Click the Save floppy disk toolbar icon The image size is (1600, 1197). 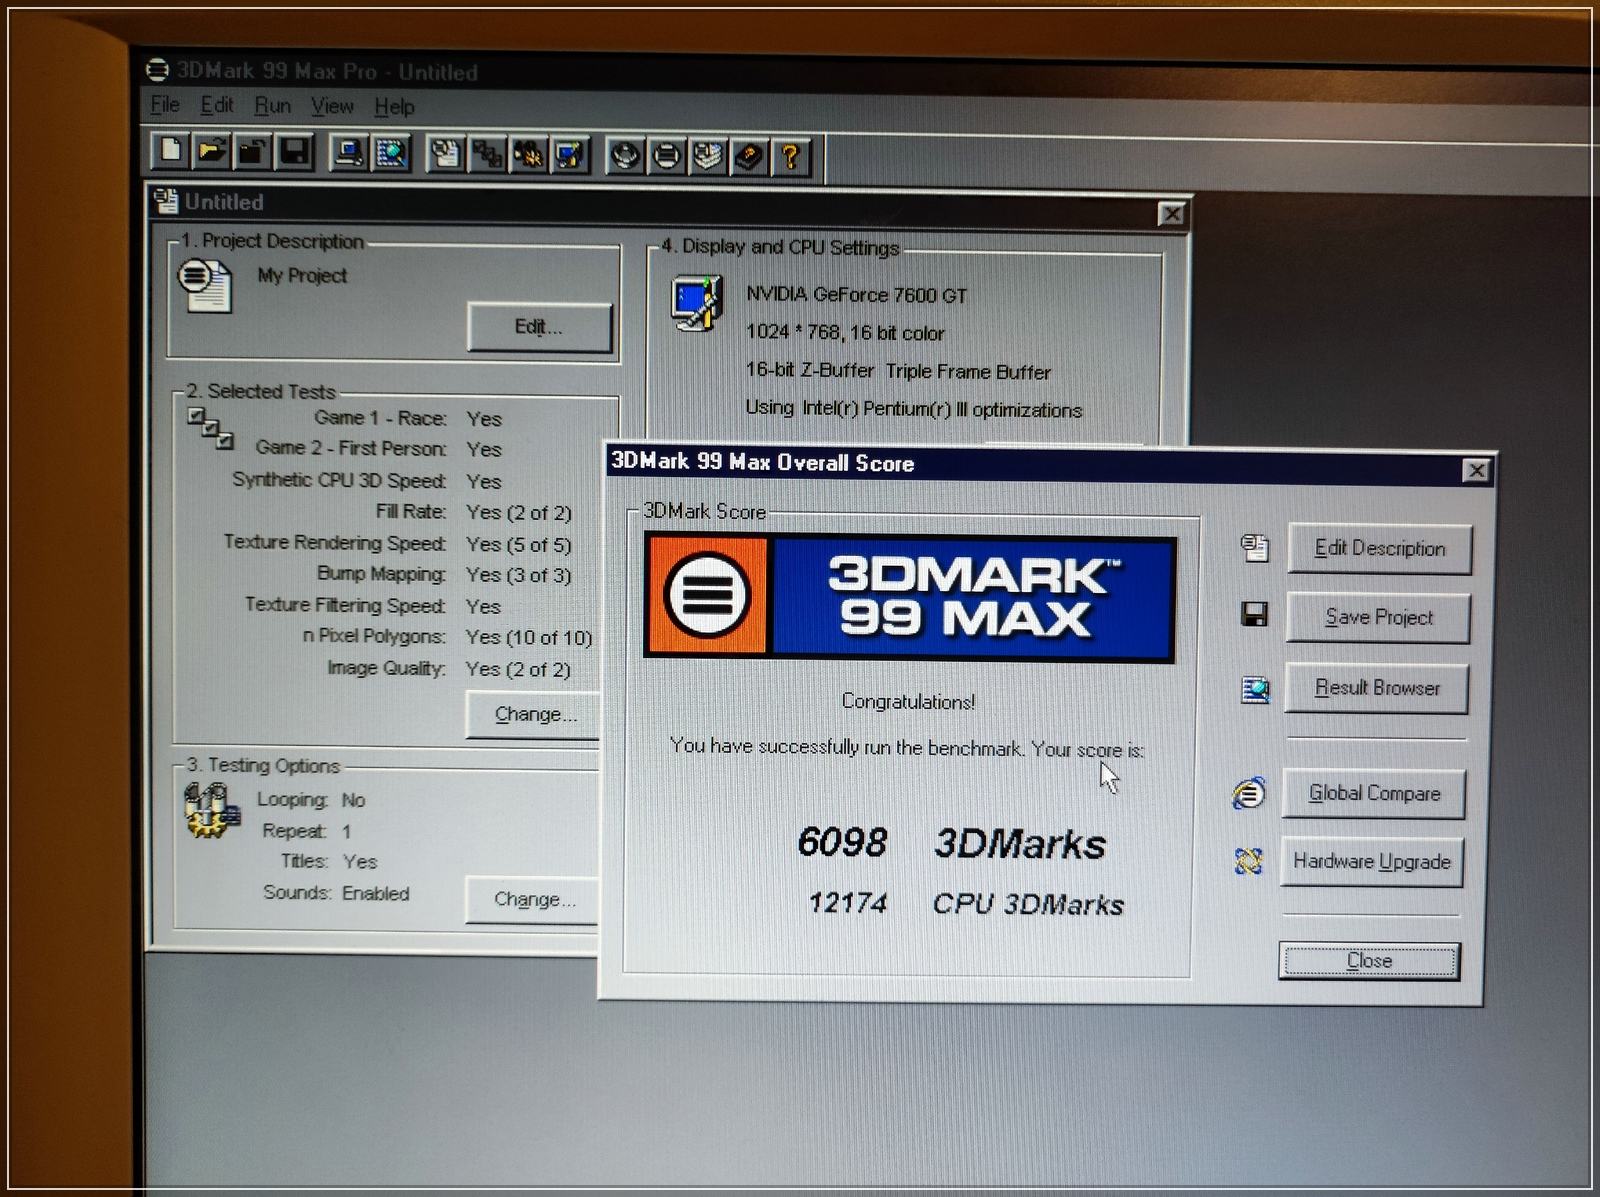click(x=294, y=152)
